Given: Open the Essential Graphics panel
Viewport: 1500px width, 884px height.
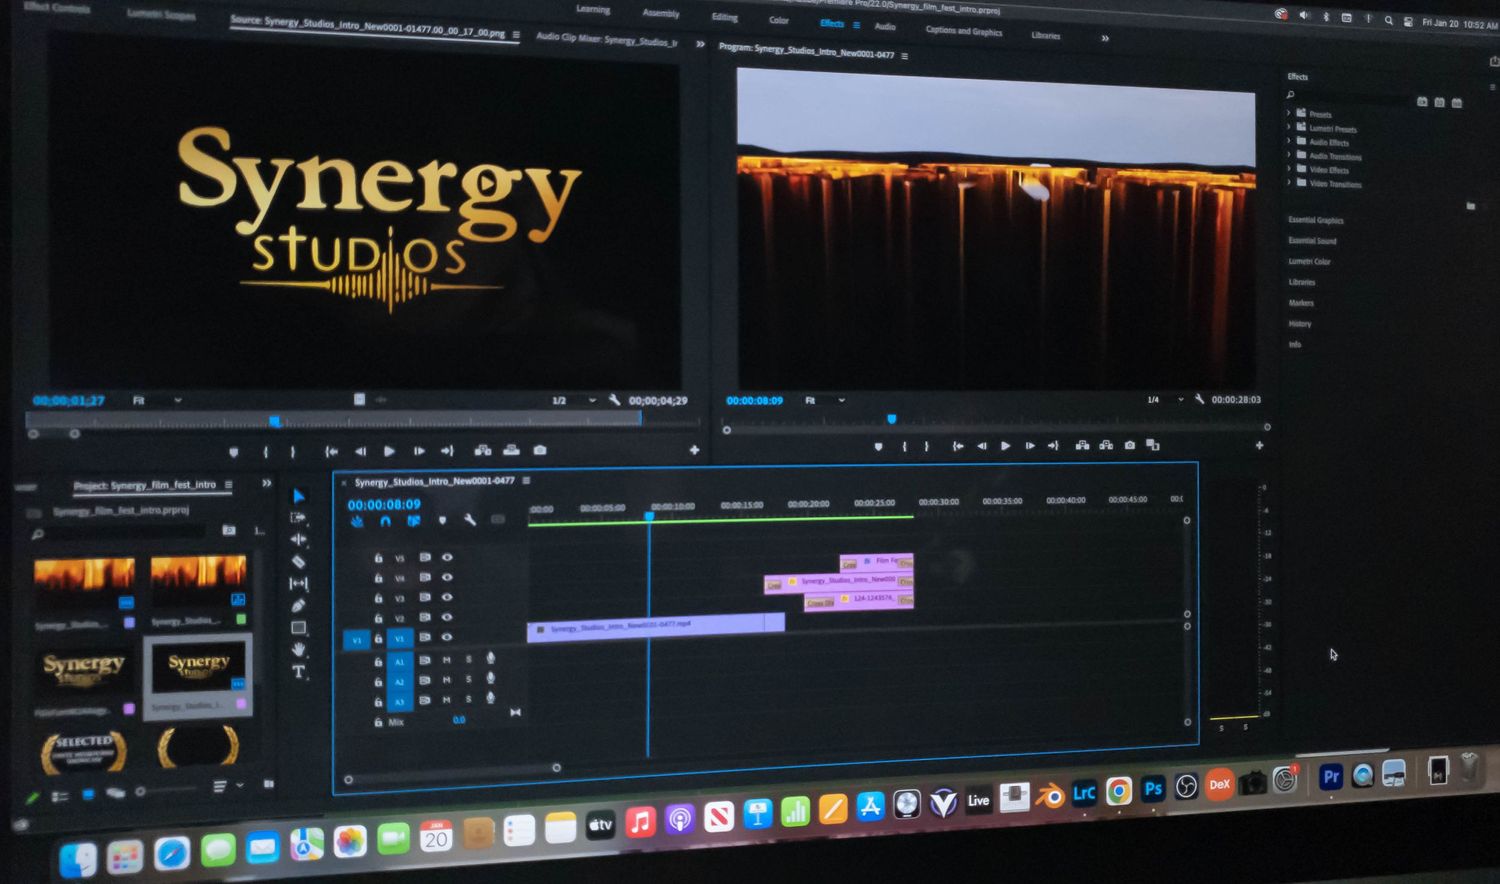Looking at the screenshot, I should tap(1316, 220).
